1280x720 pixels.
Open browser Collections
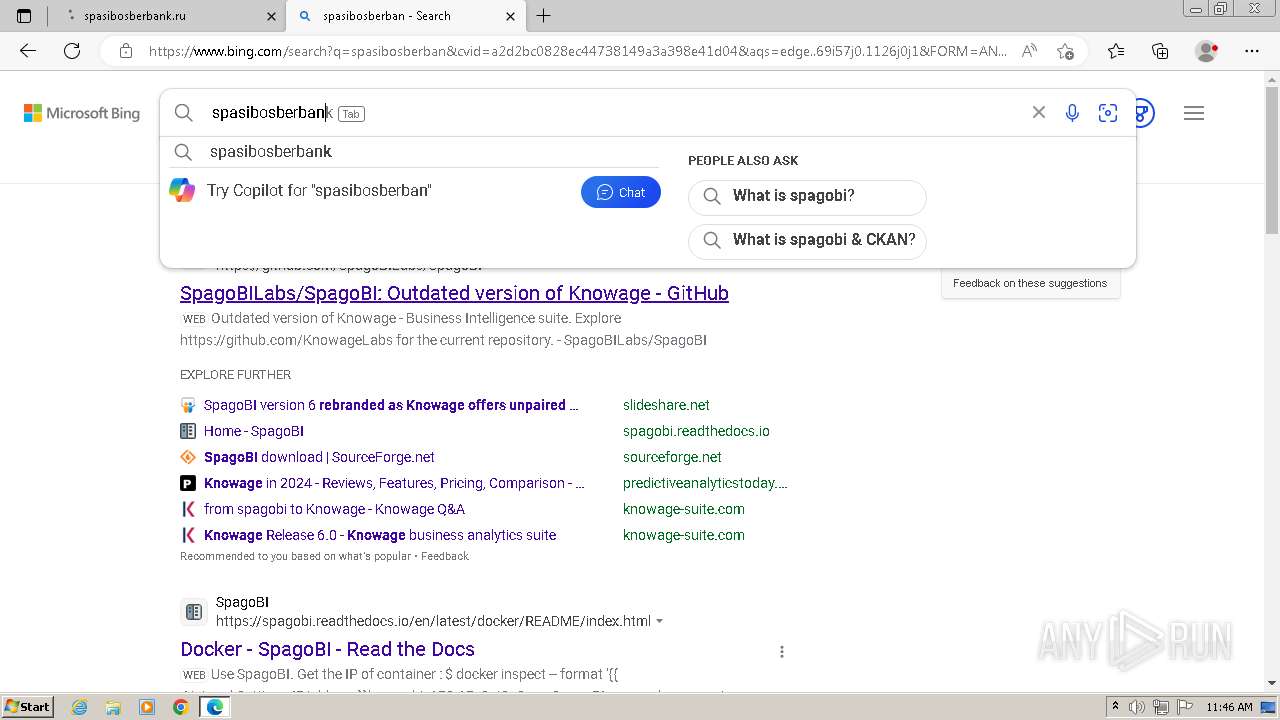[x=1160, y=51]
